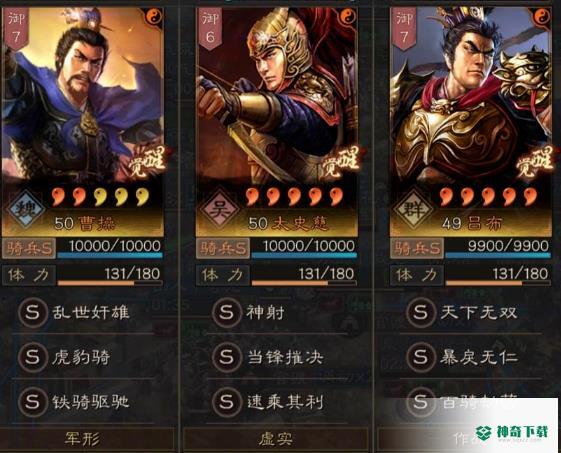Open the 虎豹骑 skill entry
Screen dimensions: 561x453
coord(82,357)
